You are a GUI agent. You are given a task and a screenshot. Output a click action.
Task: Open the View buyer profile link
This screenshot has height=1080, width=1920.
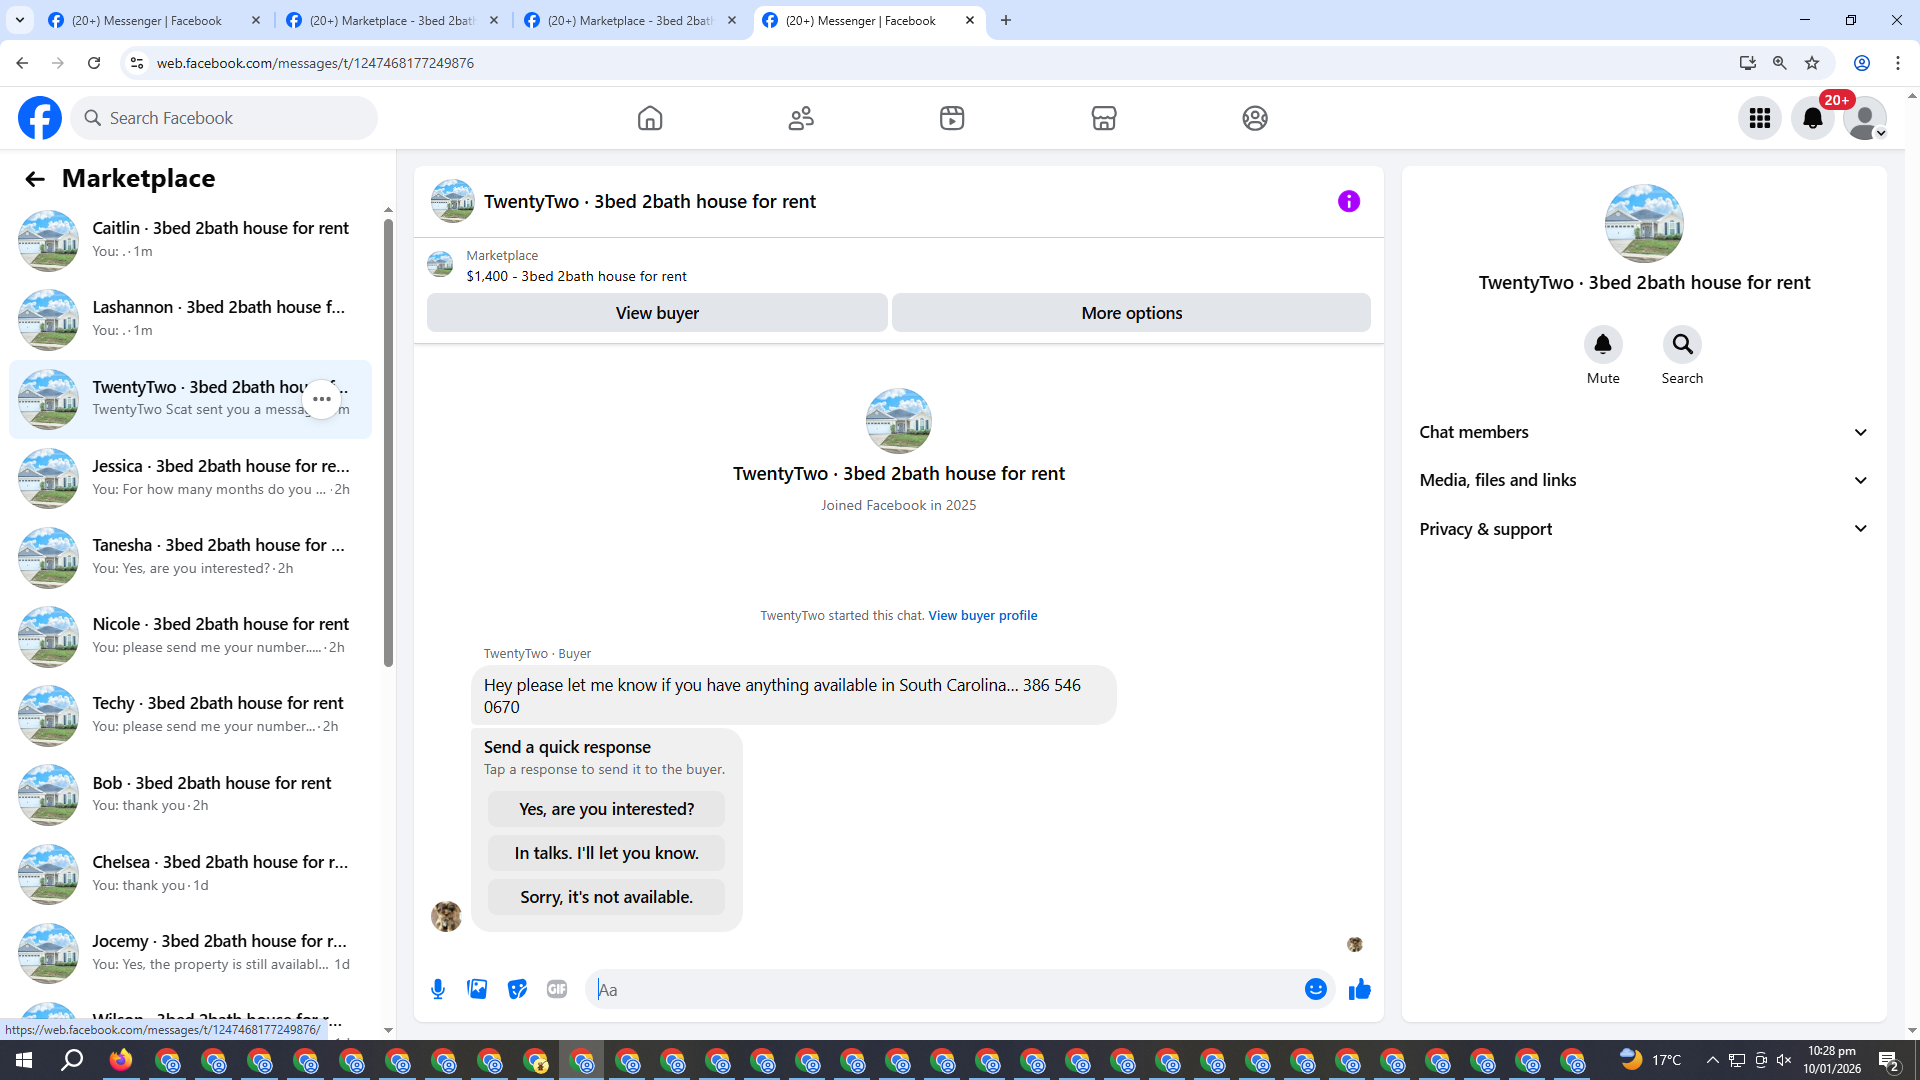(x=982, y=615)
